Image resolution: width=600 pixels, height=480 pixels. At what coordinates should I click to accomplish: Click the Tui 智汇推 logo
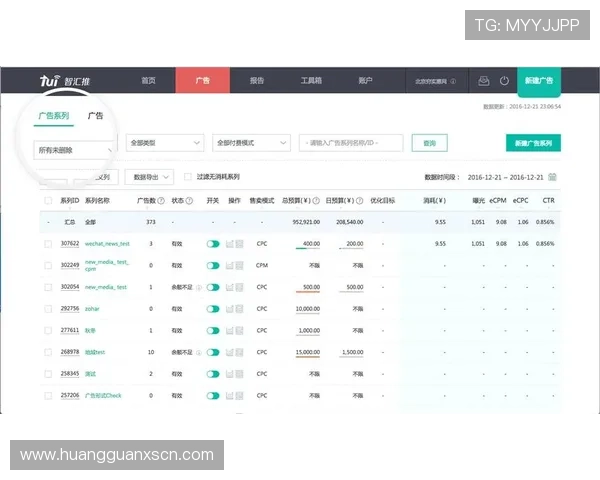[65, 80]
